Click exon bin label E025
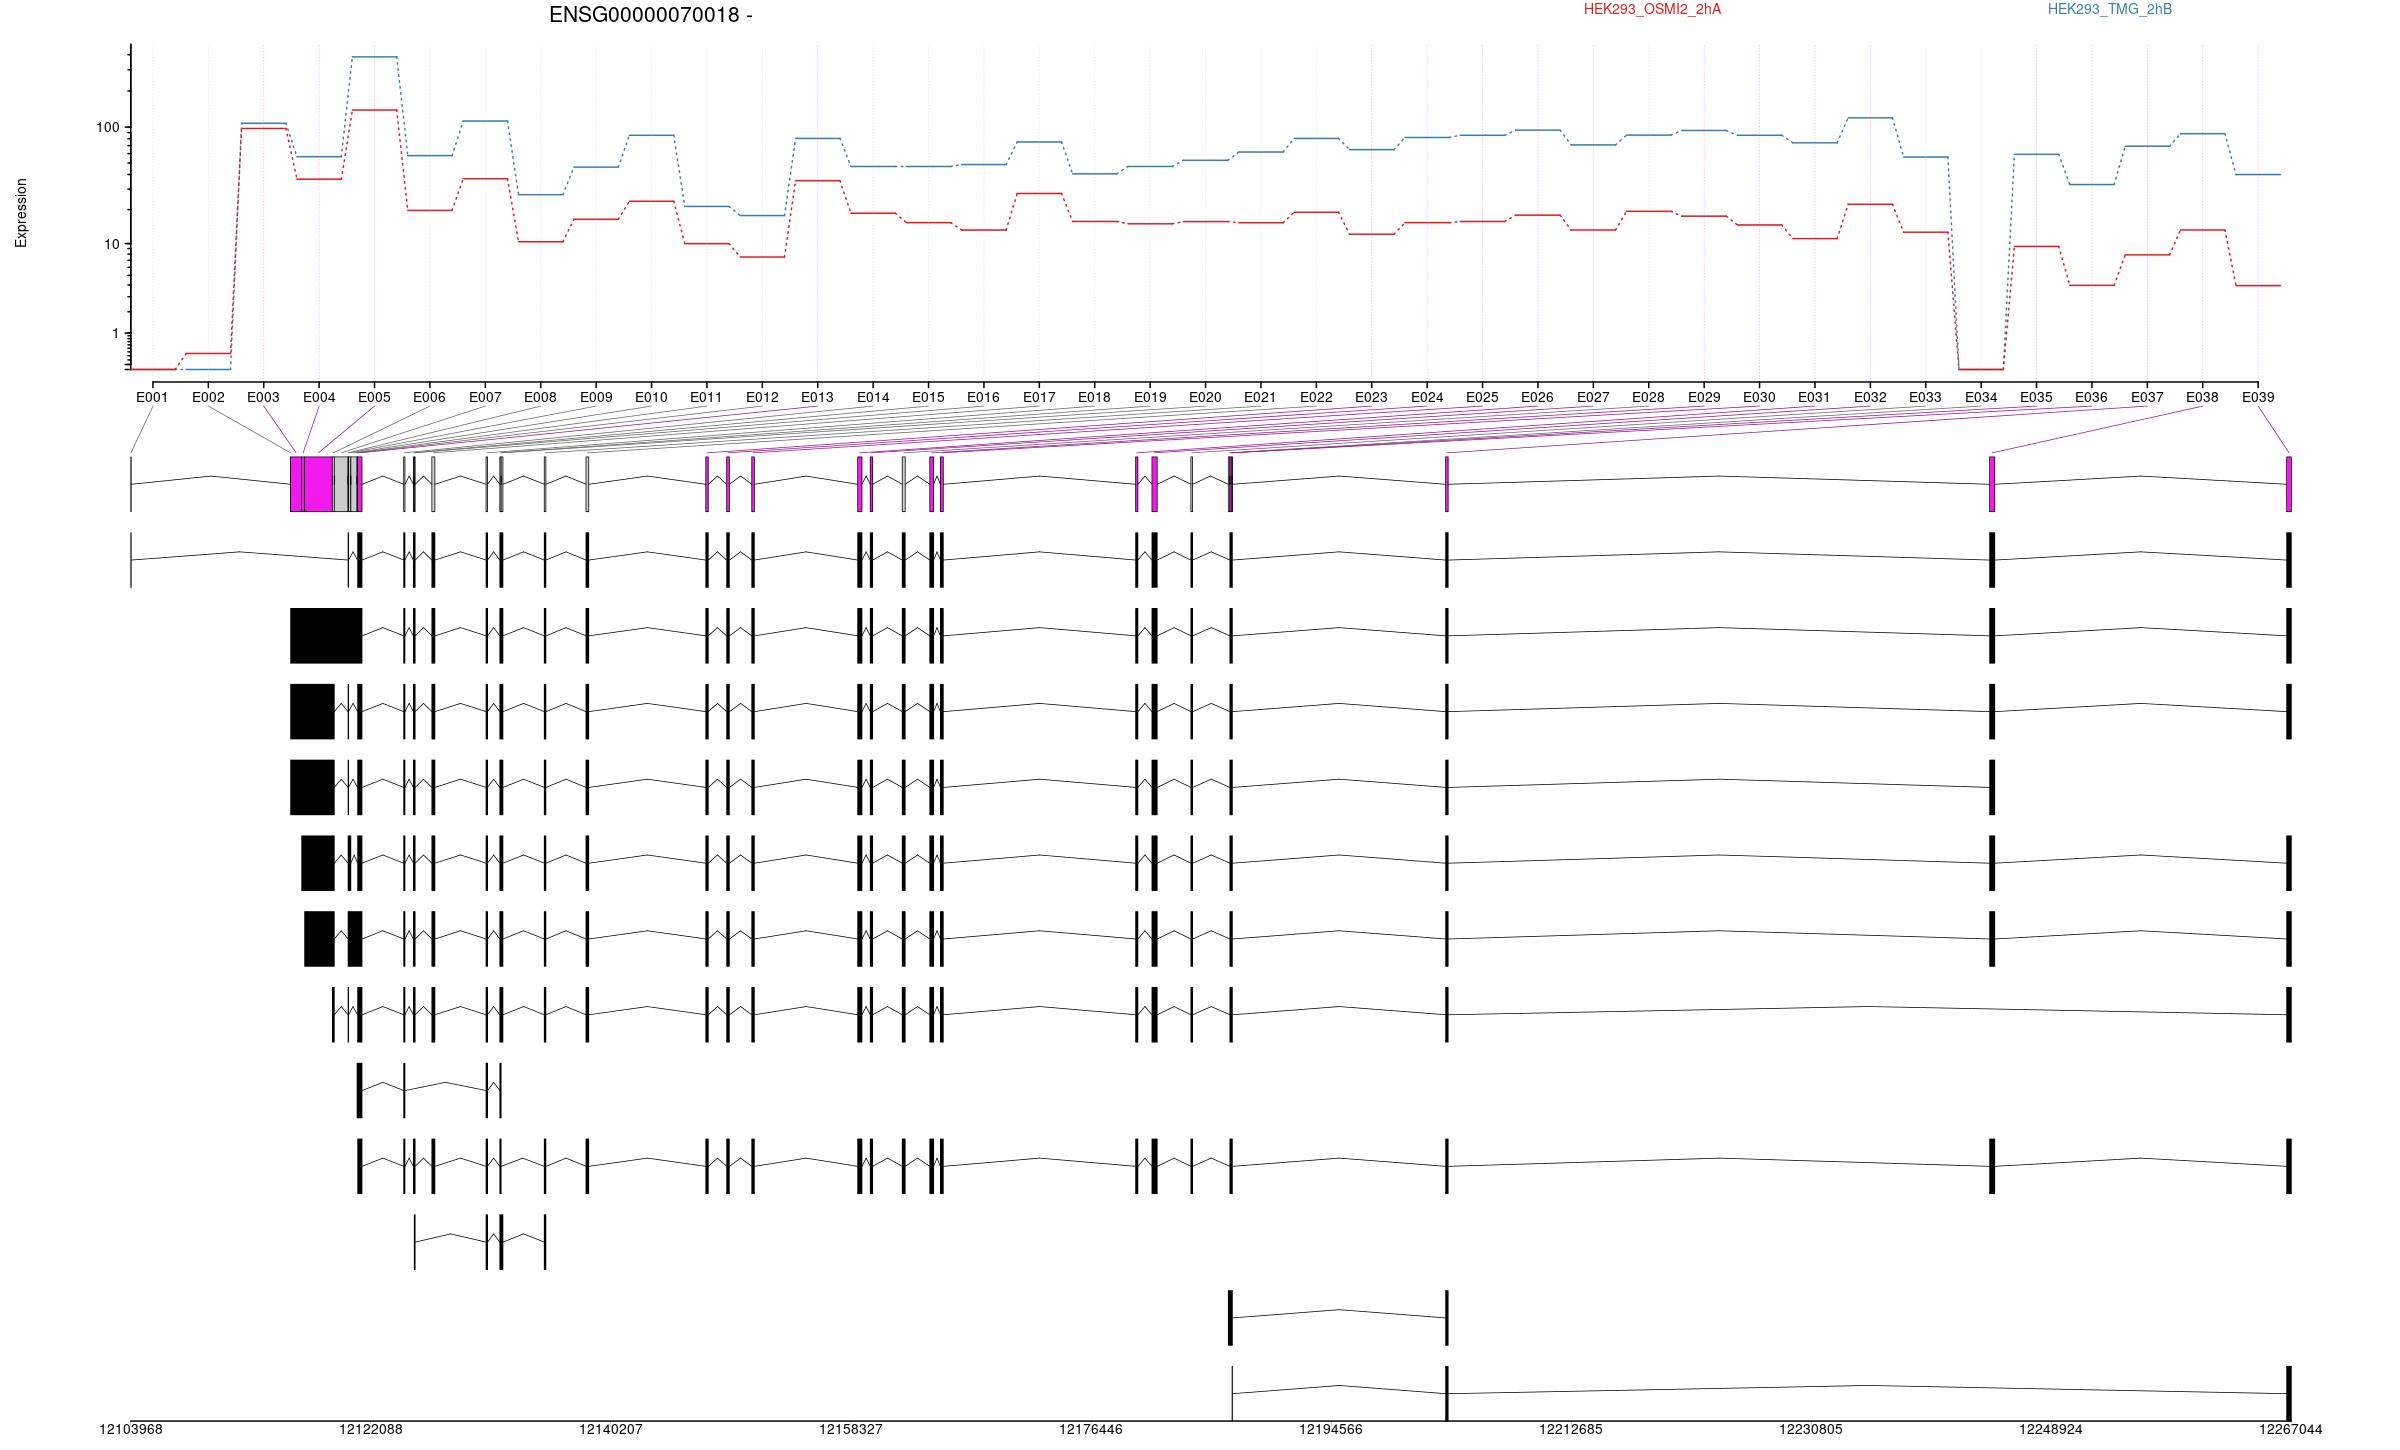 click(1482, 397)
